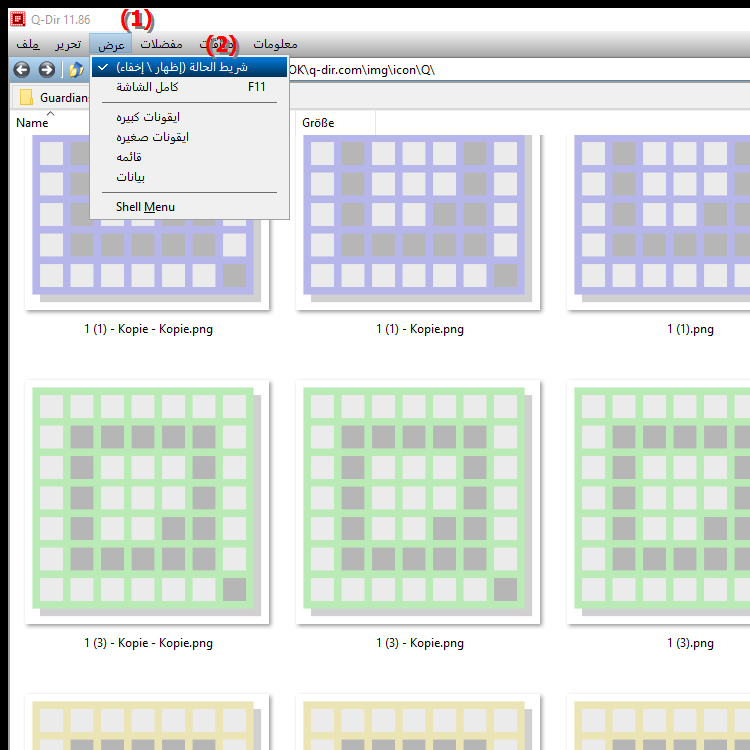Select thumbnail 1 (3) - Kopie - Kopie.png
The image size is (750, 750).
pyautogui.click(x=147, y=502)
